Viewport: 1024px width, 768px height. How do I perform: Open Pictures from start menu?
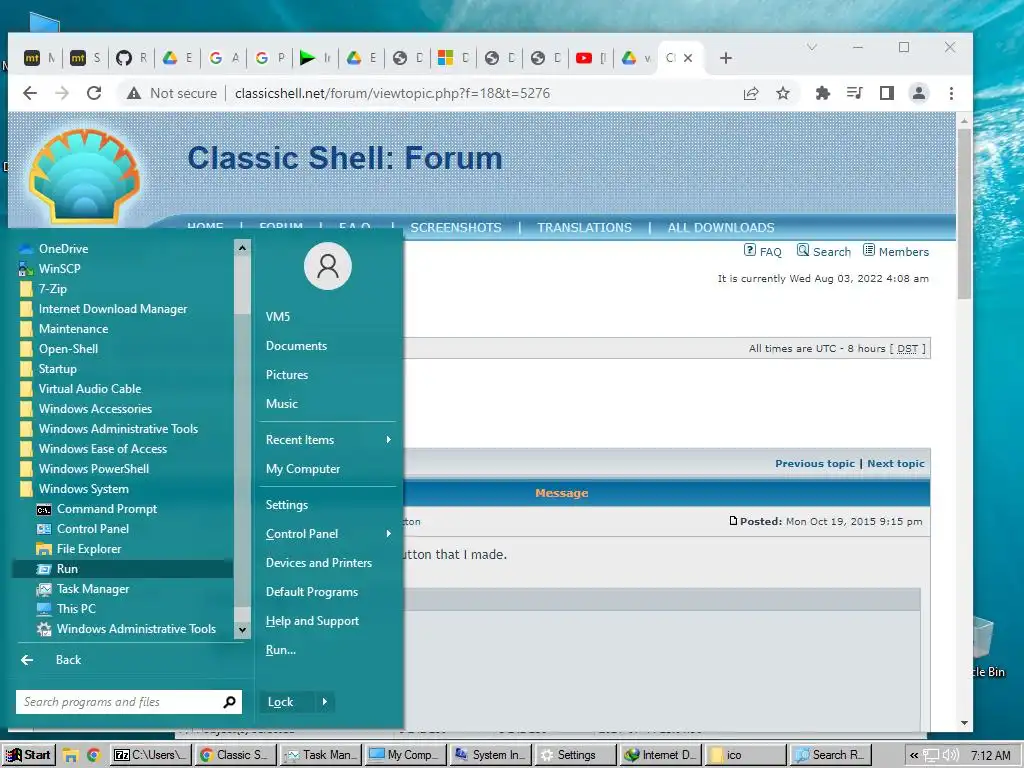click(287, 375)
